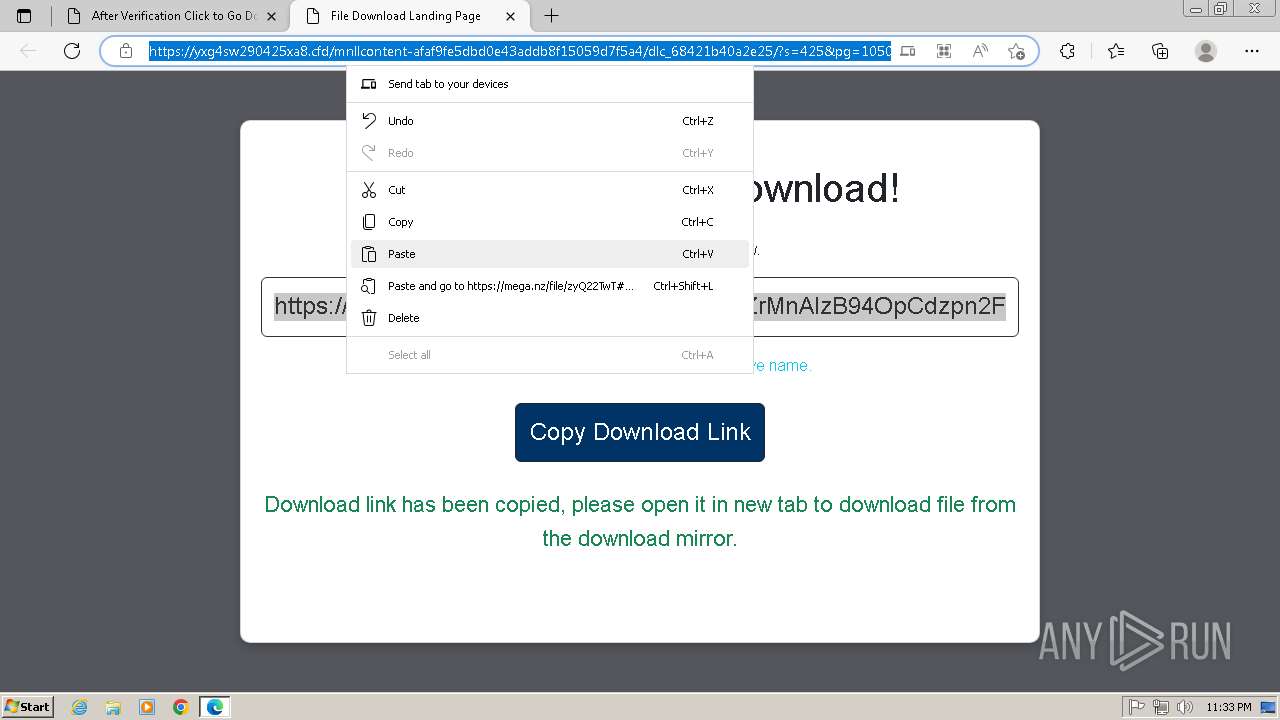Click the Microsoft Edge taskbar icon
Screen dimensions: 1280x720
(x=215, y=707)
